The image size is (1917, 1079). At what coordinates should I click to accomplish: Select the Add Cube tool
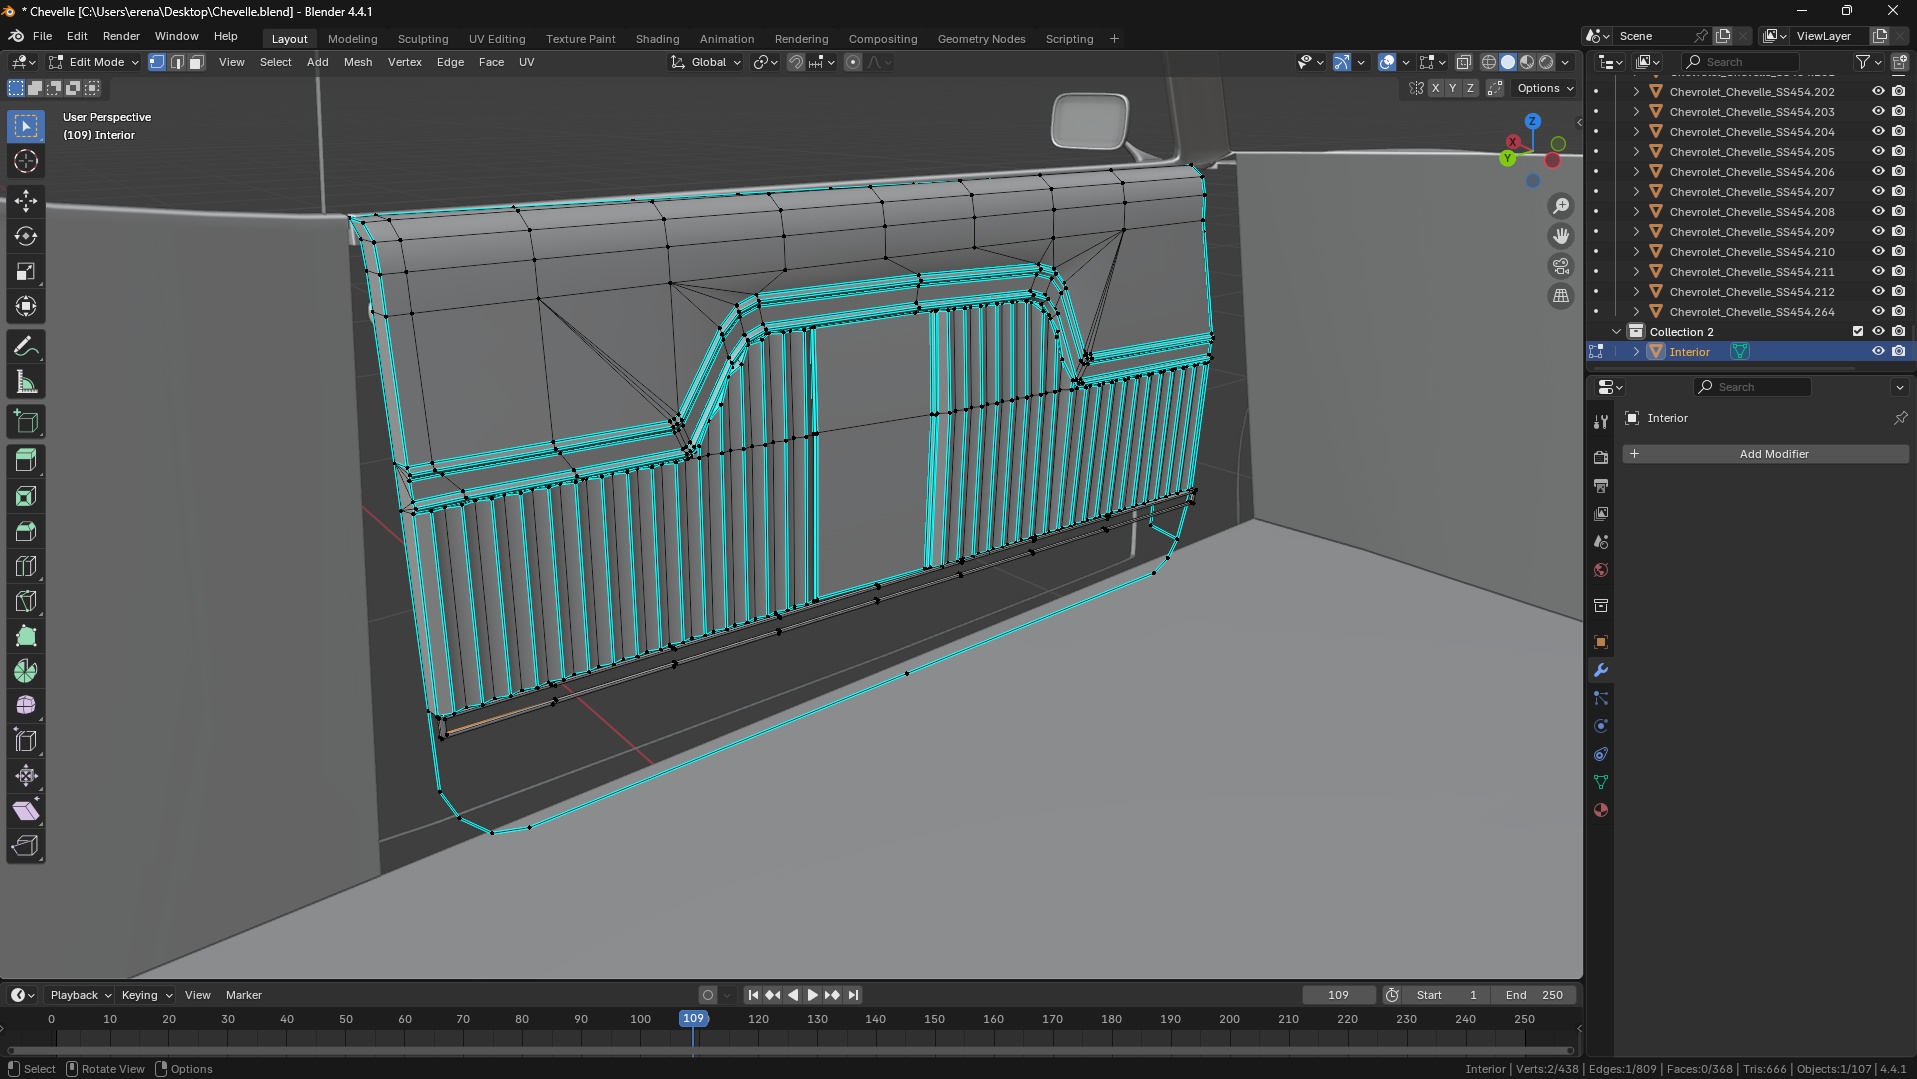click(26, 422)
